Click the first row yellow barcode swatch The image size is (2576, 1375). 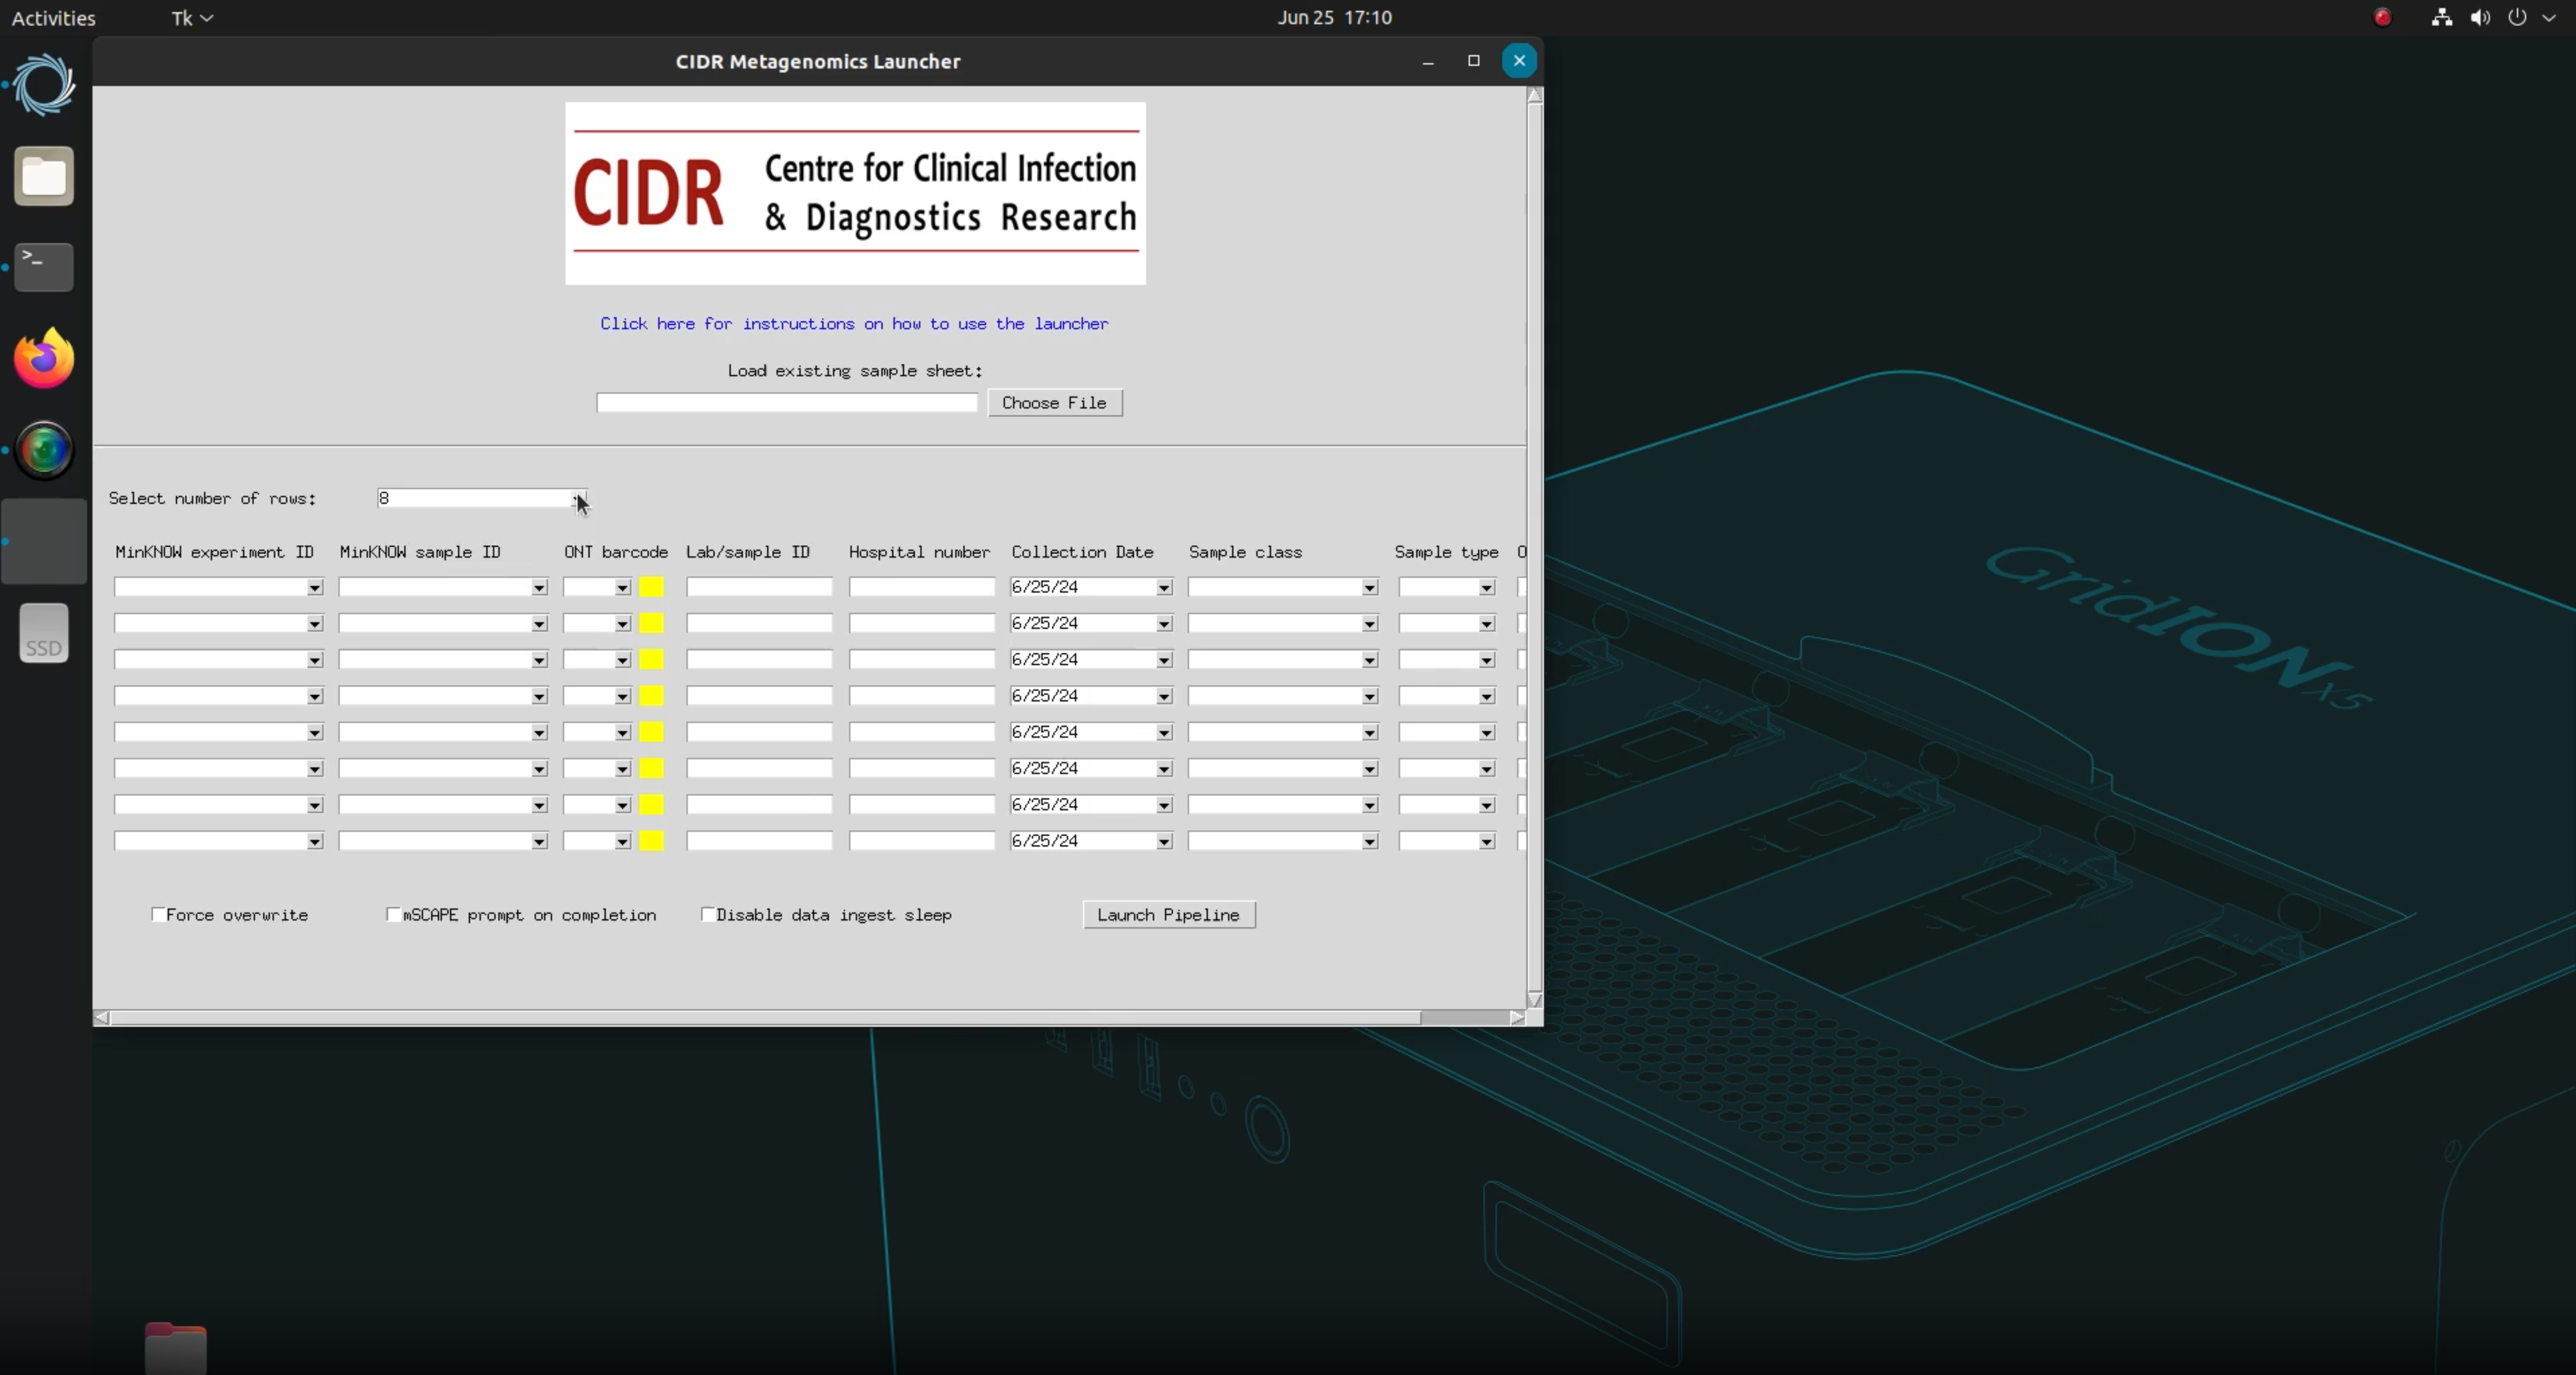pyautogui.click(x=651, y=587)
